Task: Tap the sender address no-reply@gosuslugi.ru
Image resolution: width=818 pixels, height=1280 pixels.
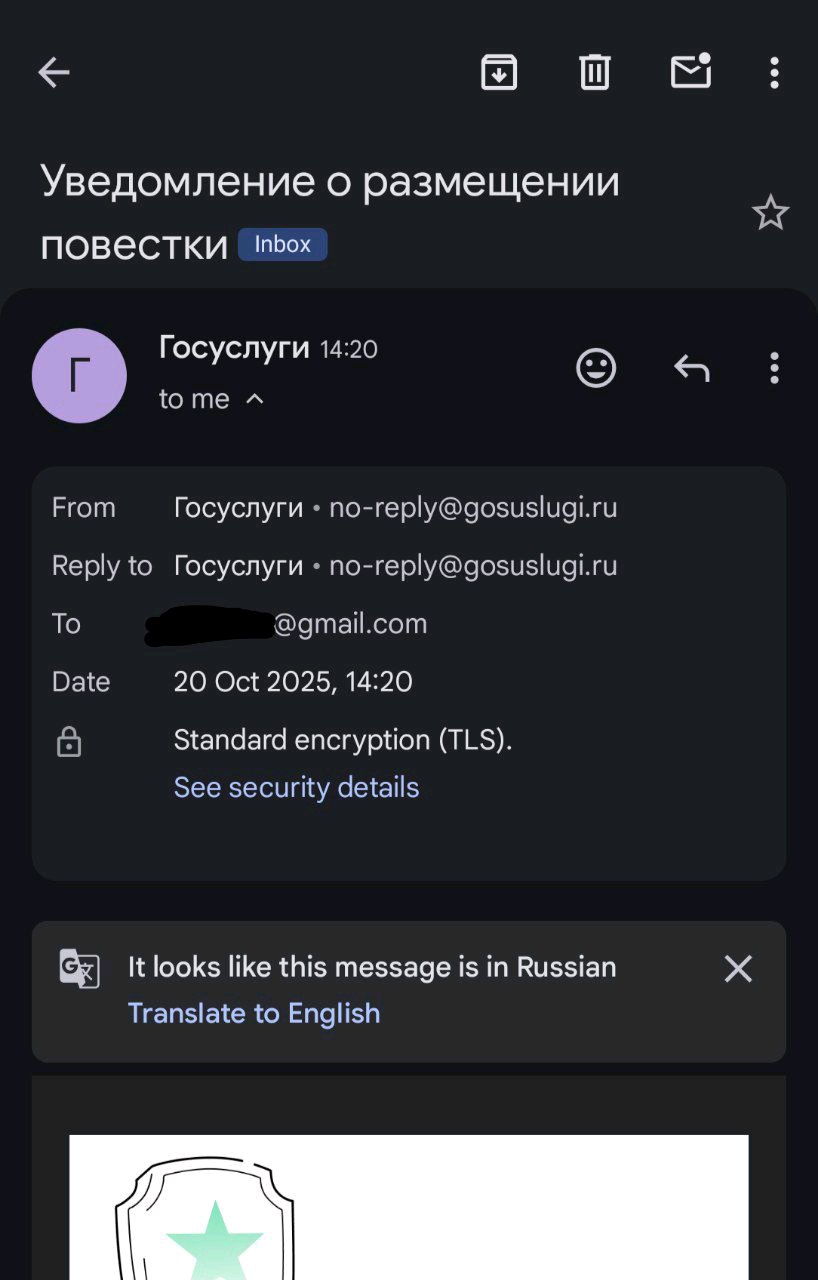Action: (x=473, y=508)
